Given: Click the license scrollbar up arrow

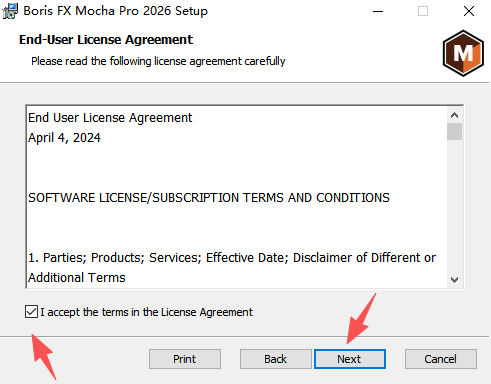Looking at the screenshot, I should click(x=454, y=115).
